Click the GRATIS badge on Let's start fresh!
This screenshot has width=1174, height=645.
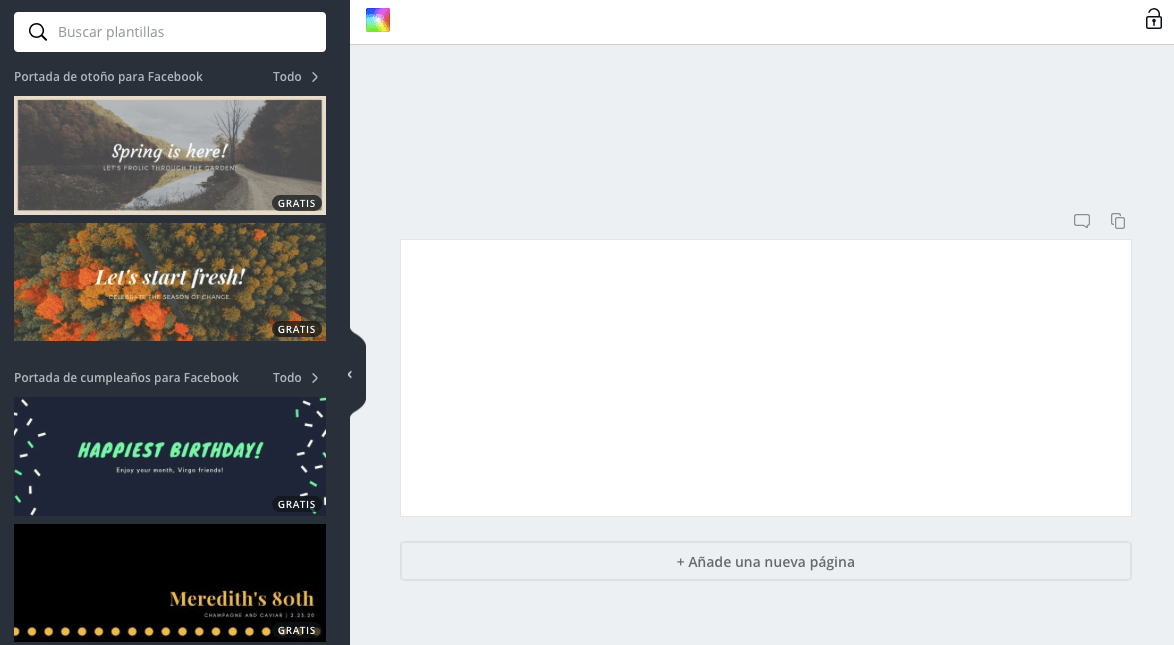point(296,329)
